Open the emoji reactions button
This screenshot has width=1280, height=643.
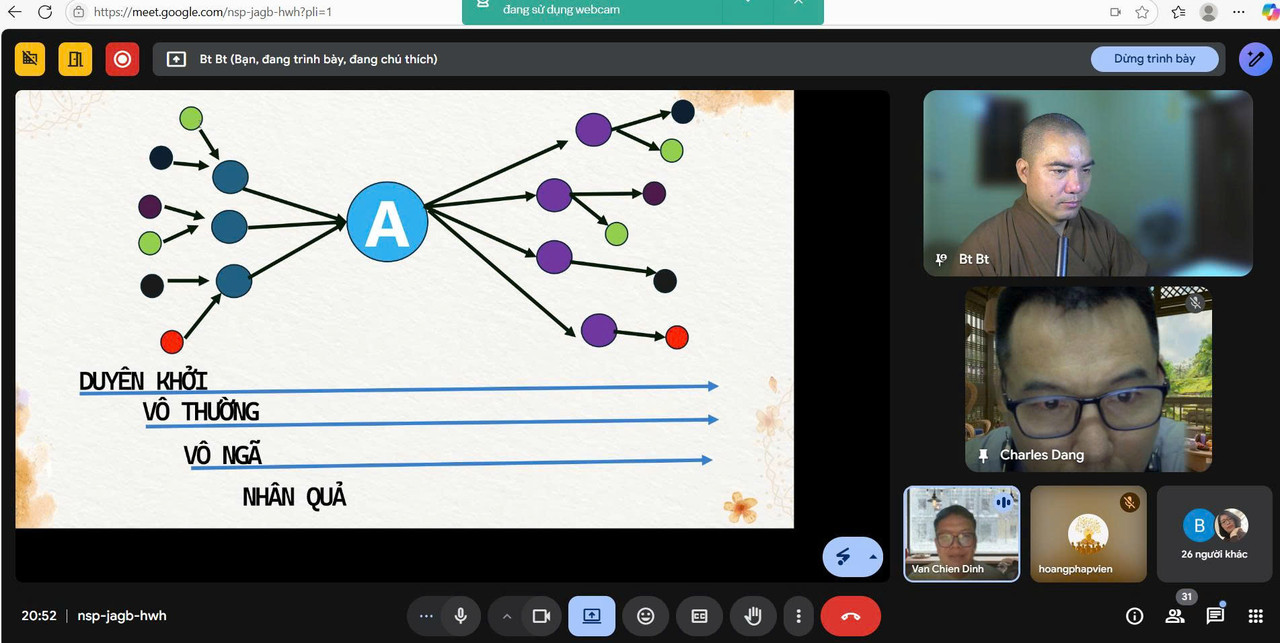coord(646,616)
